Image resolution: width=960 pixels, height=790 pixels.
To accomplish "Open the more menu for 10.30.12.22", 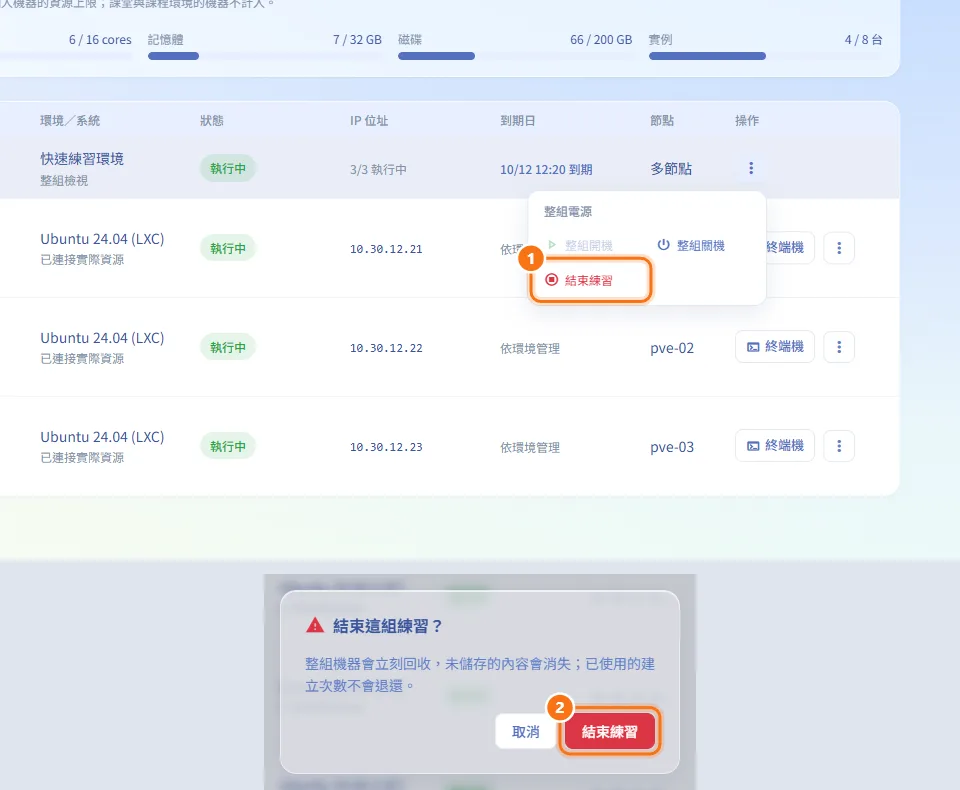I will coord(839,347).
